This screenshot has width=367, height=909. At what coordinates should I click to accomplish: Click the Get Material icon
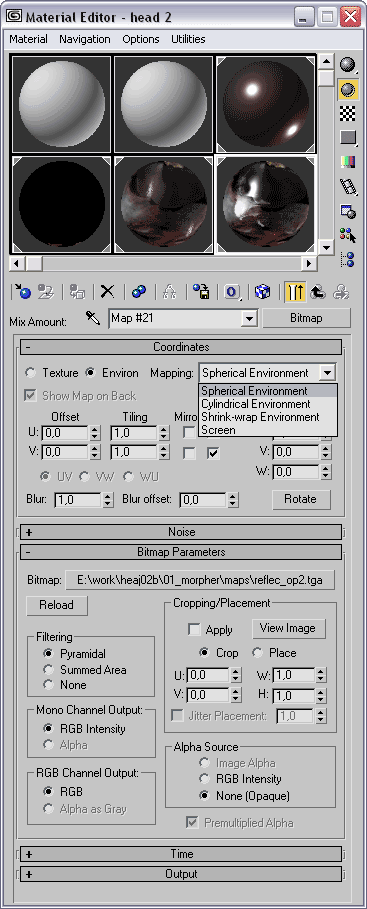tap(22, 292)
